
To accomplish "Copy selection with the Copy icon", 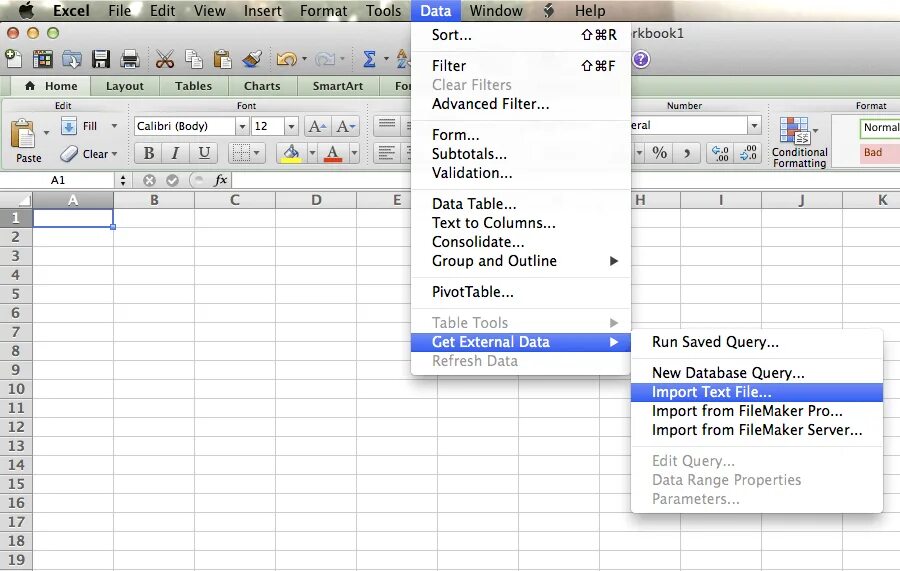I will point(193,59).
